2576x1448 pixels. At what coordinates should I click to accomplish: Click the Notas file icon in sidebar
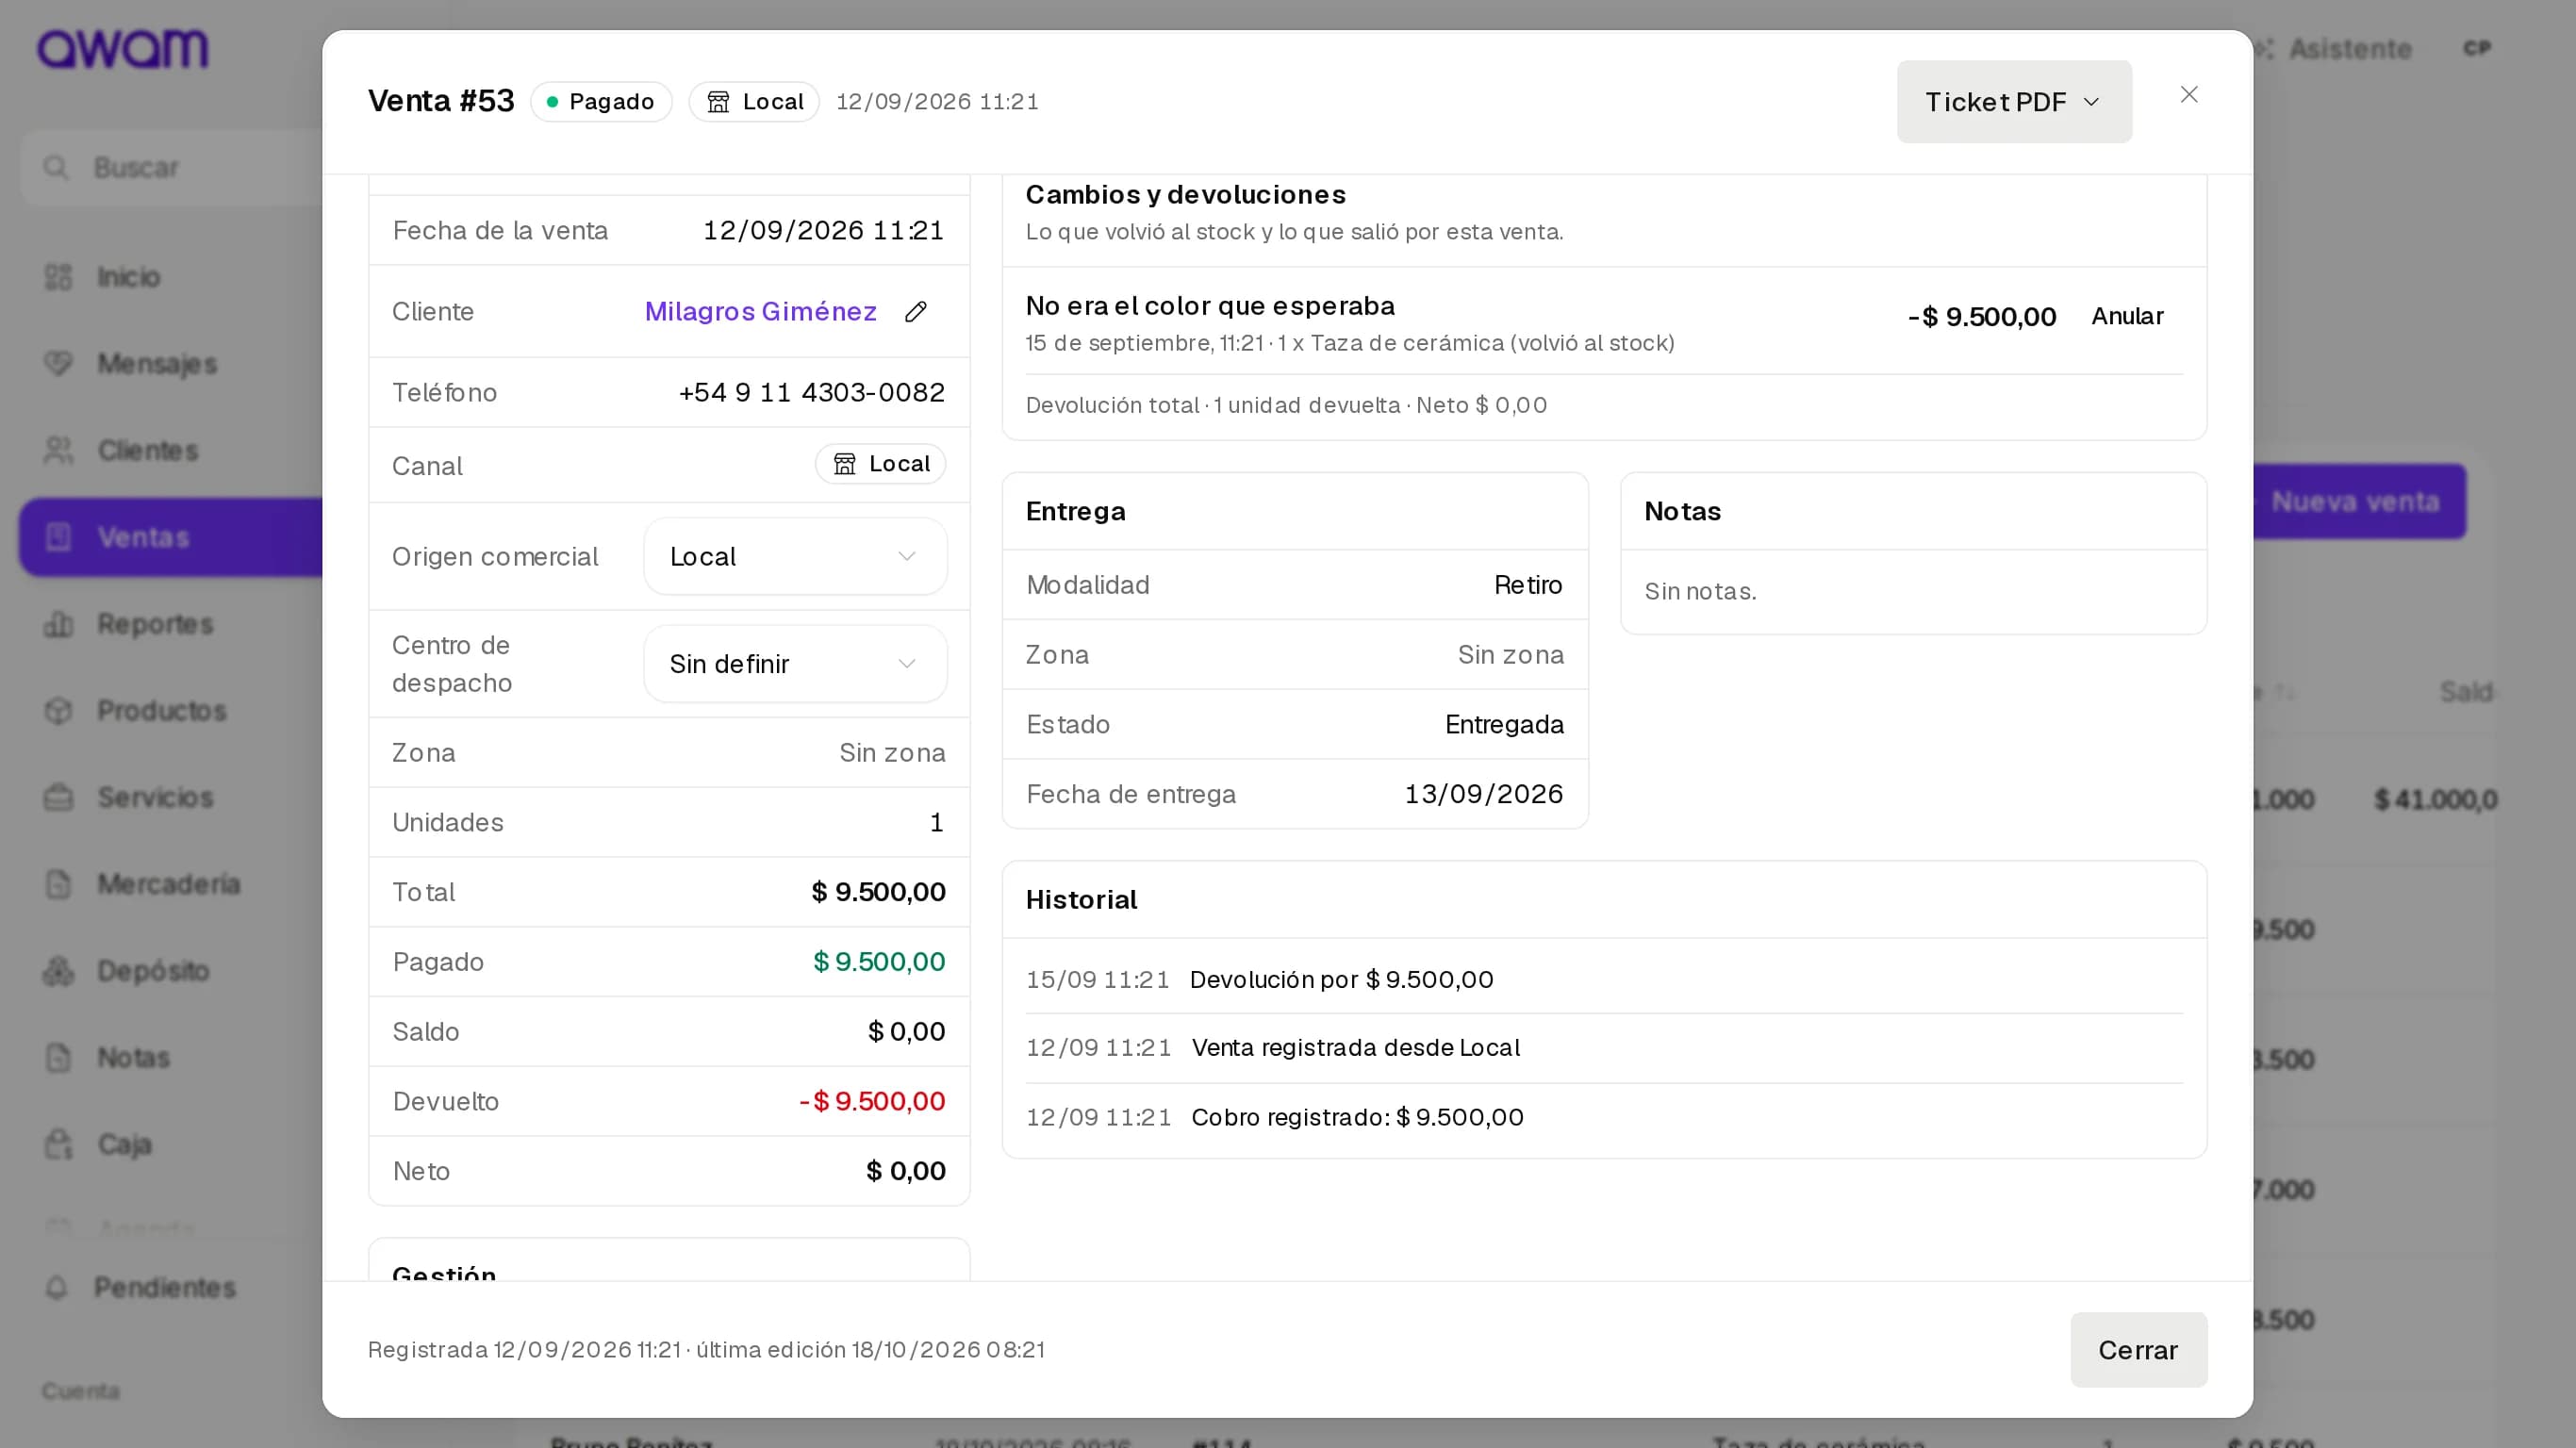click(59, 1057)
